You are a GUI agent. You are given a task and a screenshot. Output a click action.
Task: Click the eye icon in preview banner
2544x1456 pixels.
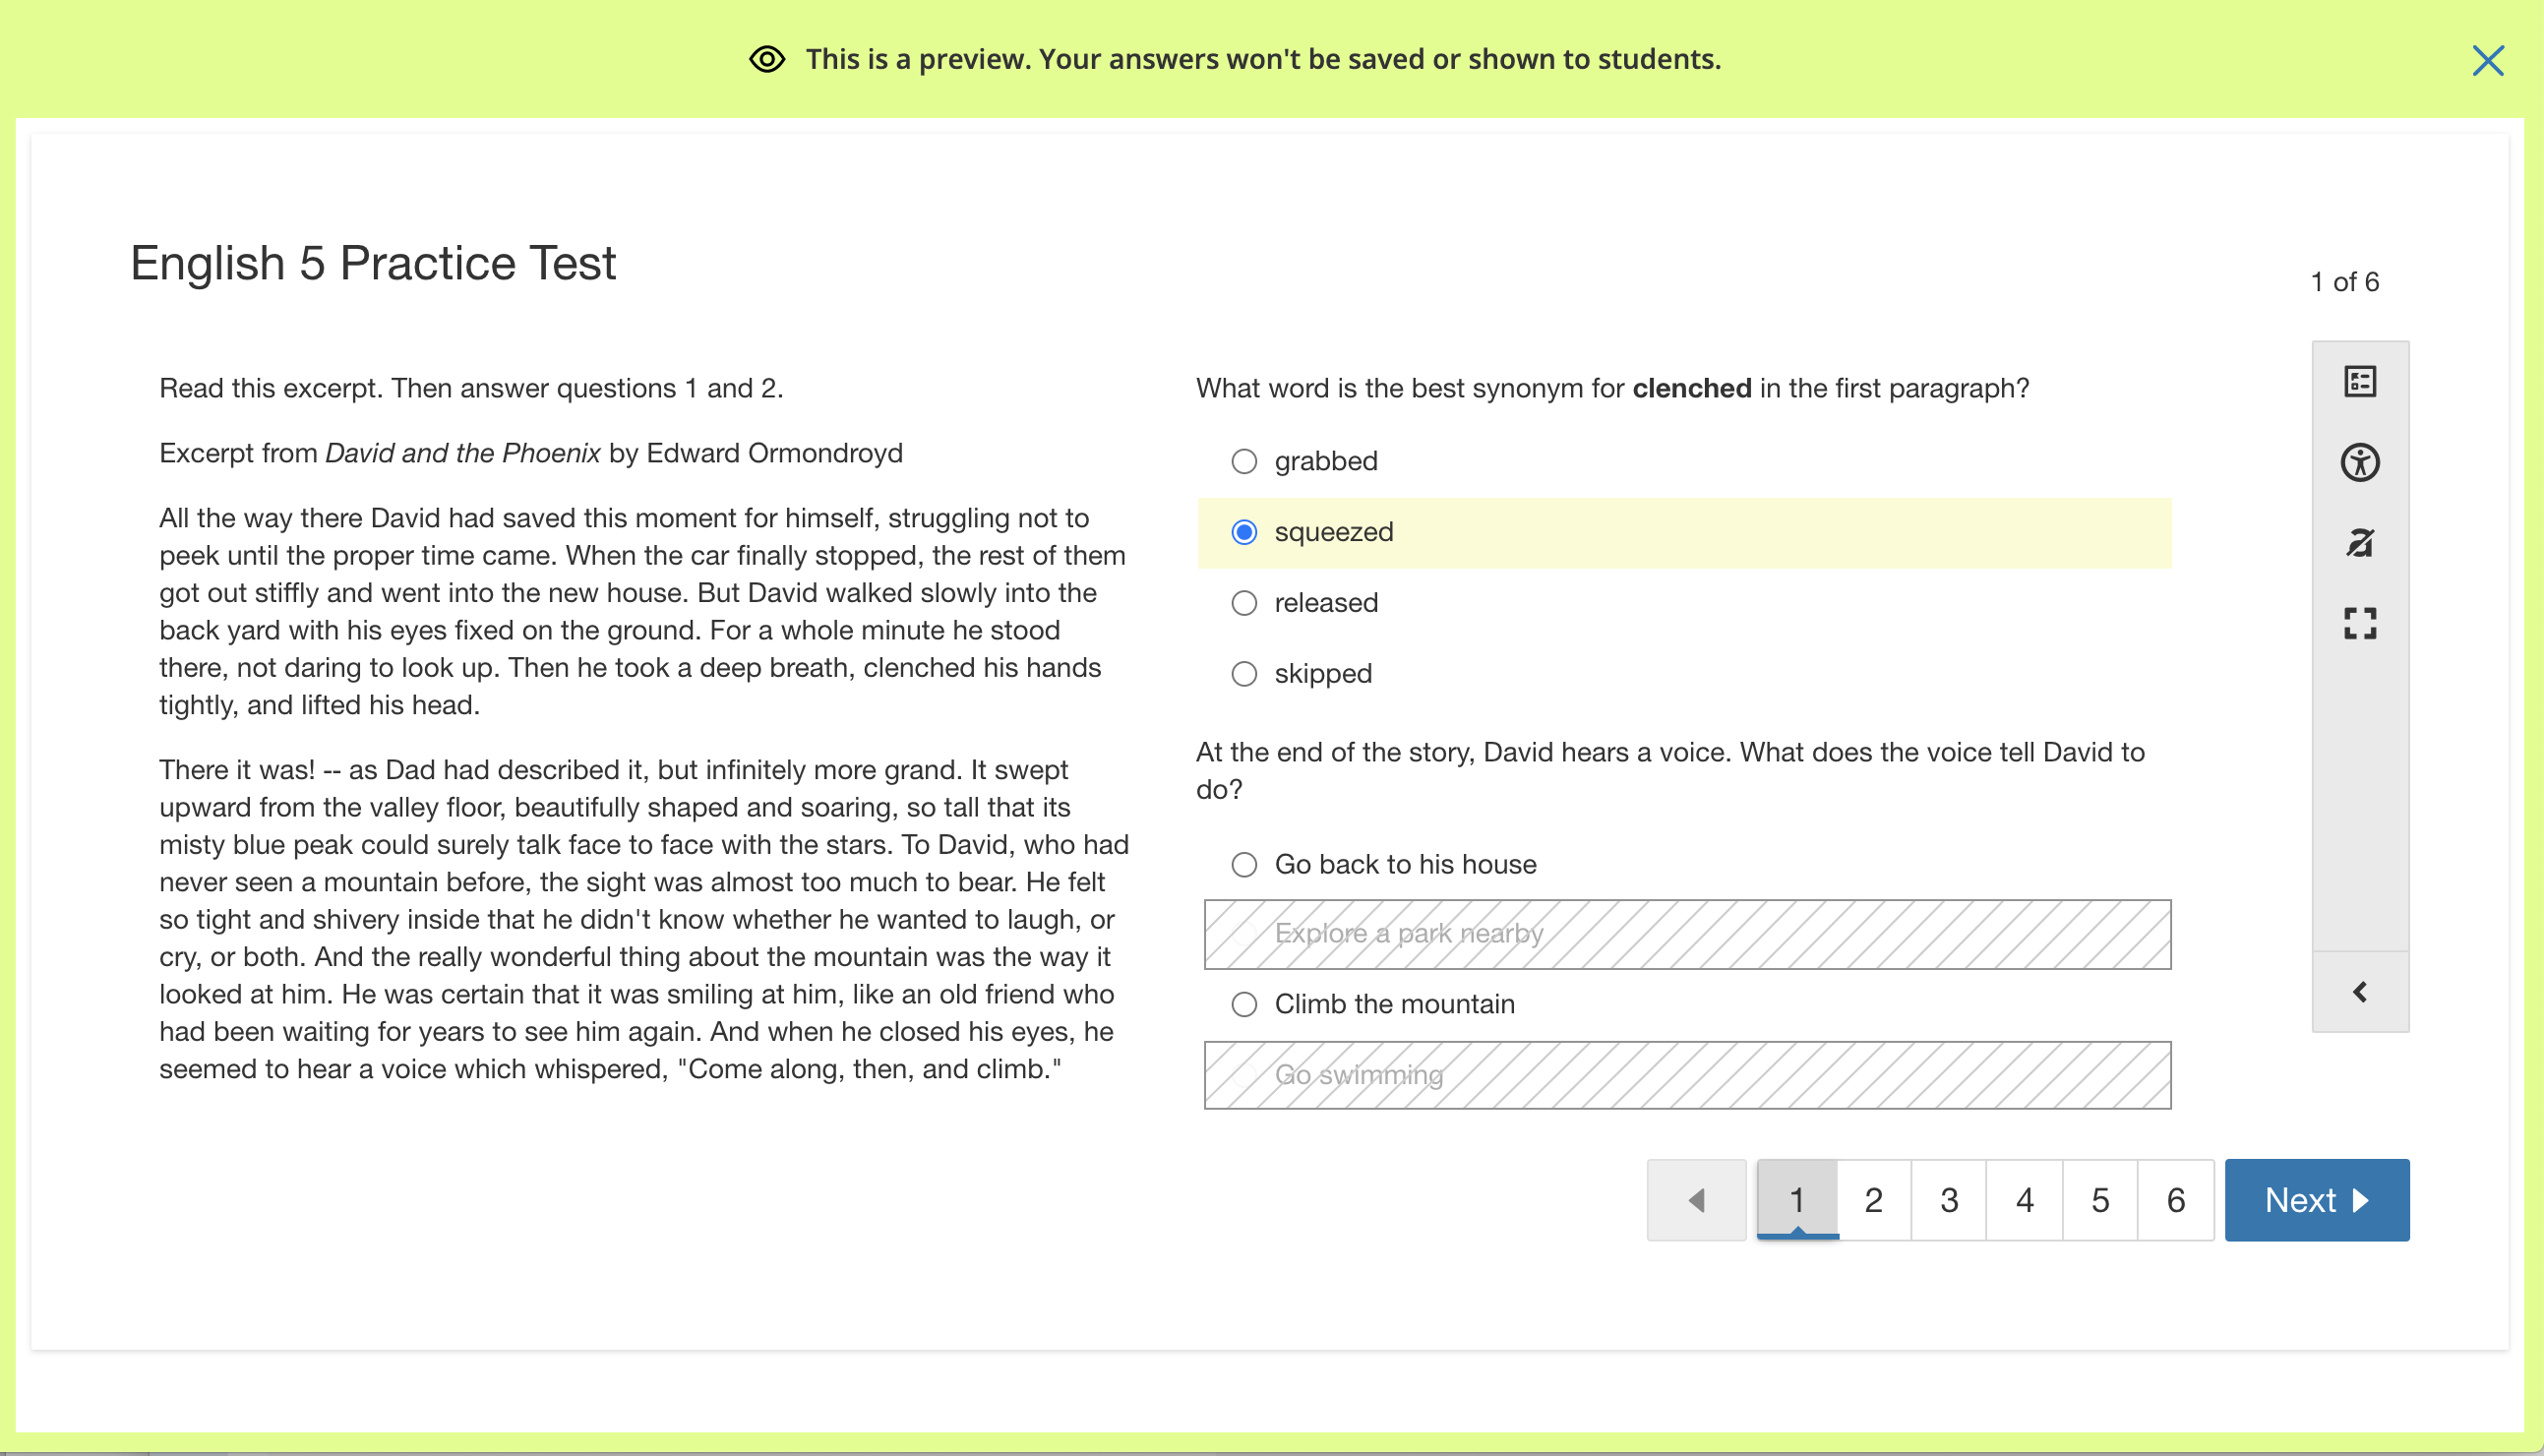coord(767,59)
